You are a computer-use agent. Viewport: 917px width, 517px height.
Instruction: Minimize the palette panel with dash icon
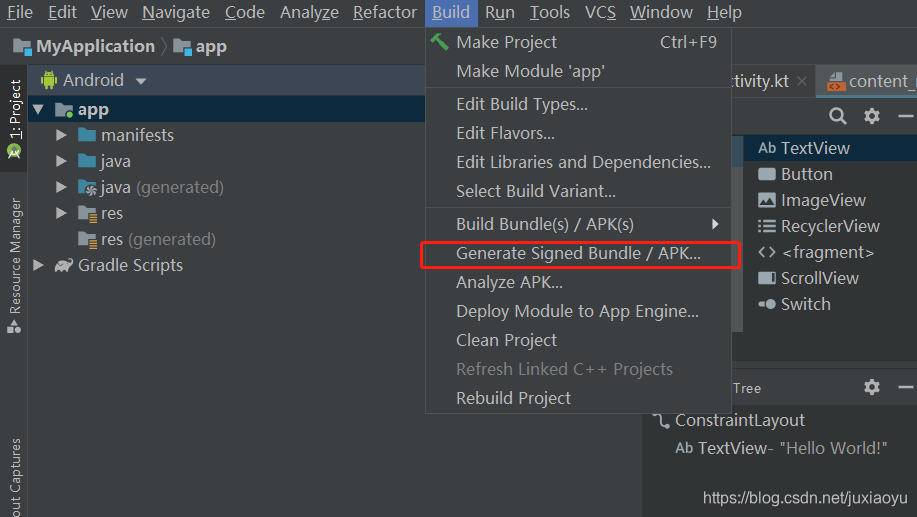pyautogui.click(x=905, y=116)
